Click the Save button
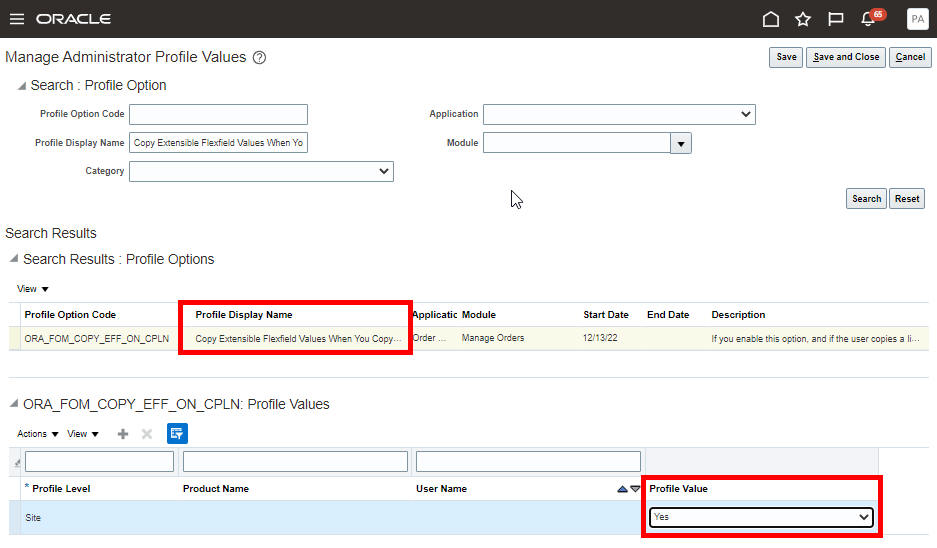 786,57
